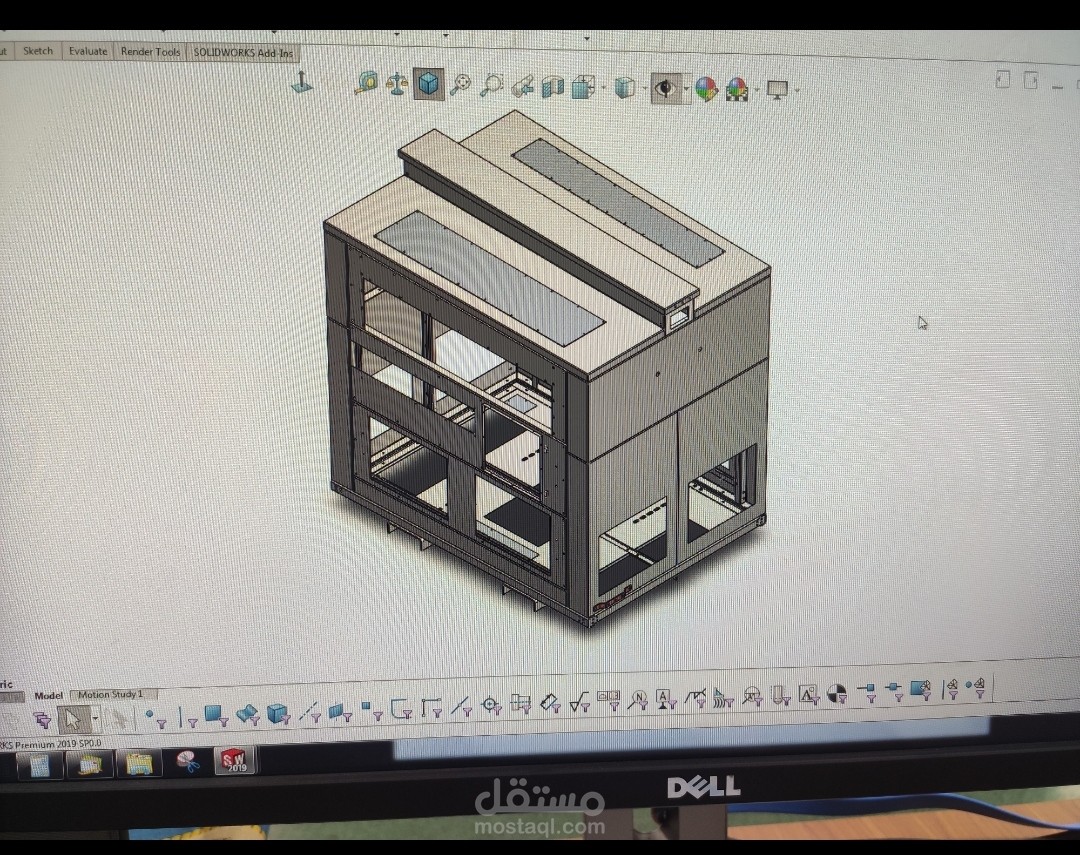Toggle the Filter Sketch Segments icon
This screenshot has height=855, width=1080.
(432, 708)
